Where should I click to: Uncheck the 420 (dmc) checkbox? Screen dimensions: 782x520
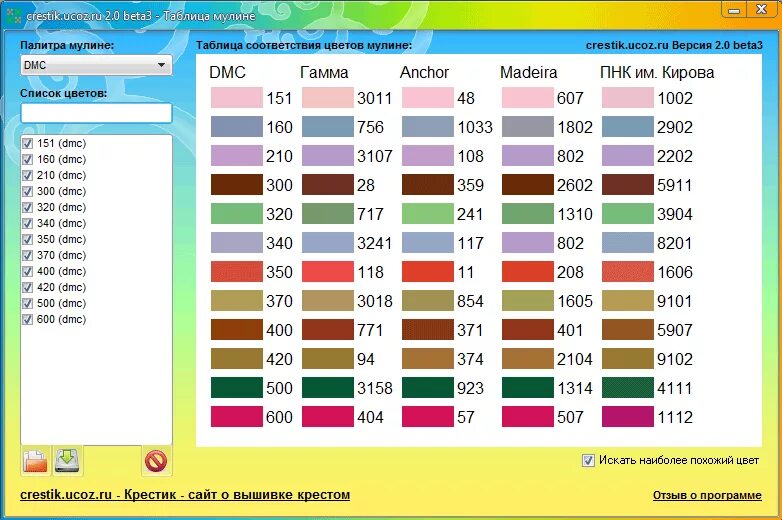tap(27, 287)
